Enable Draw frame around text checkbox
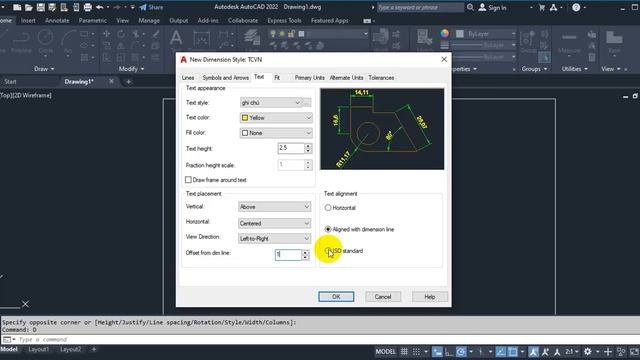 [188, 180]
